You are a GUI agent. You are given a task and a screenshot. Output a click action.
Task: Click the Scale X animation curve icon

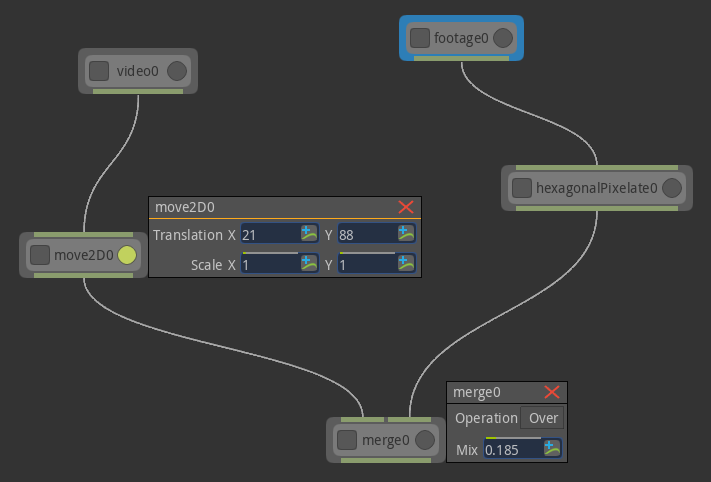click(x=309, y=264)
